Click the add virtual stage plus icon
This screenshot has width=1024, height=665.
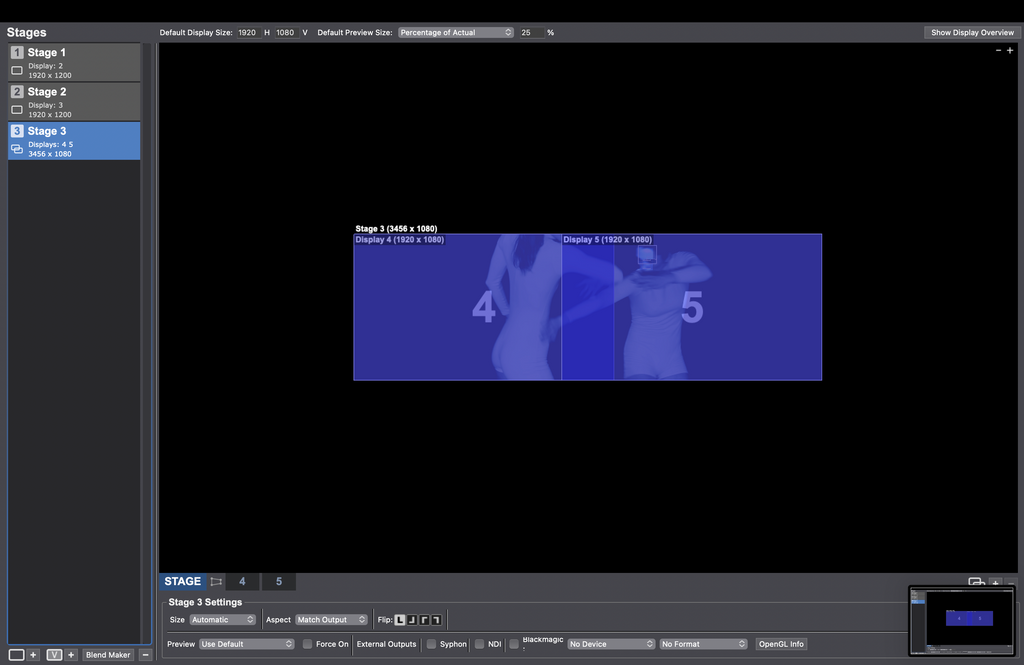(71, 655)
